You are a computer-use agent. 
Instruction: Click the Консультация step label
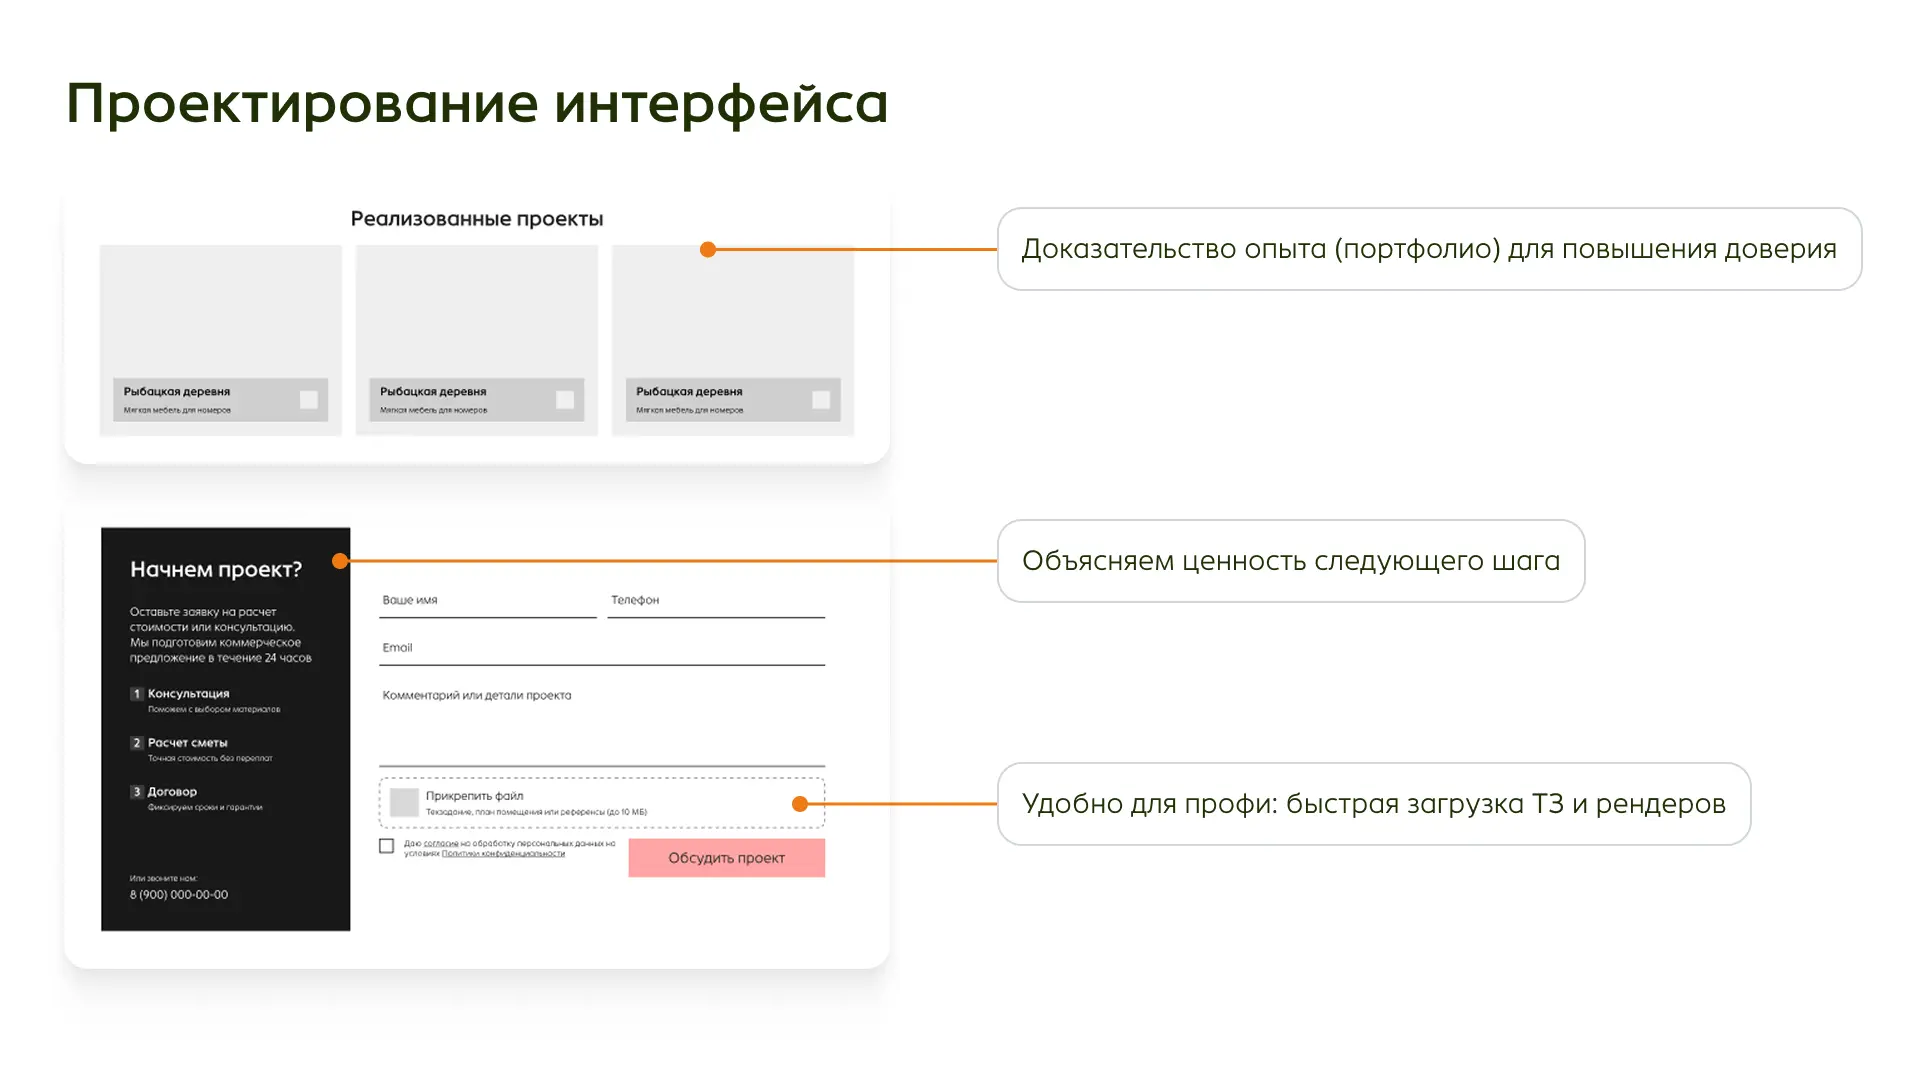[x=189, y=694]
